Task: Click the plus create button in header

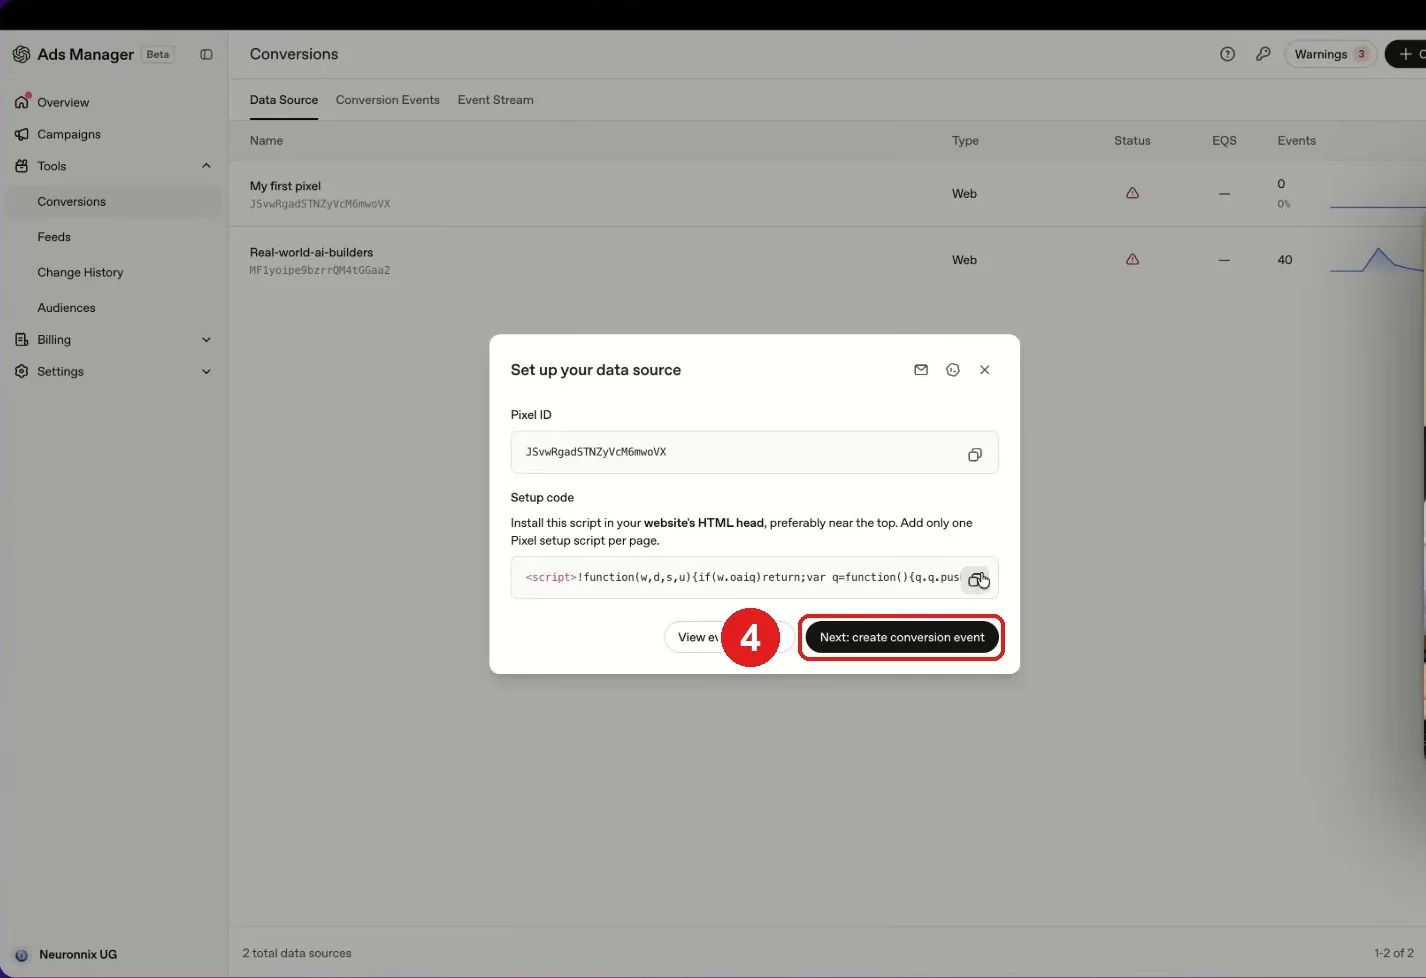Action: [1406, 54]
